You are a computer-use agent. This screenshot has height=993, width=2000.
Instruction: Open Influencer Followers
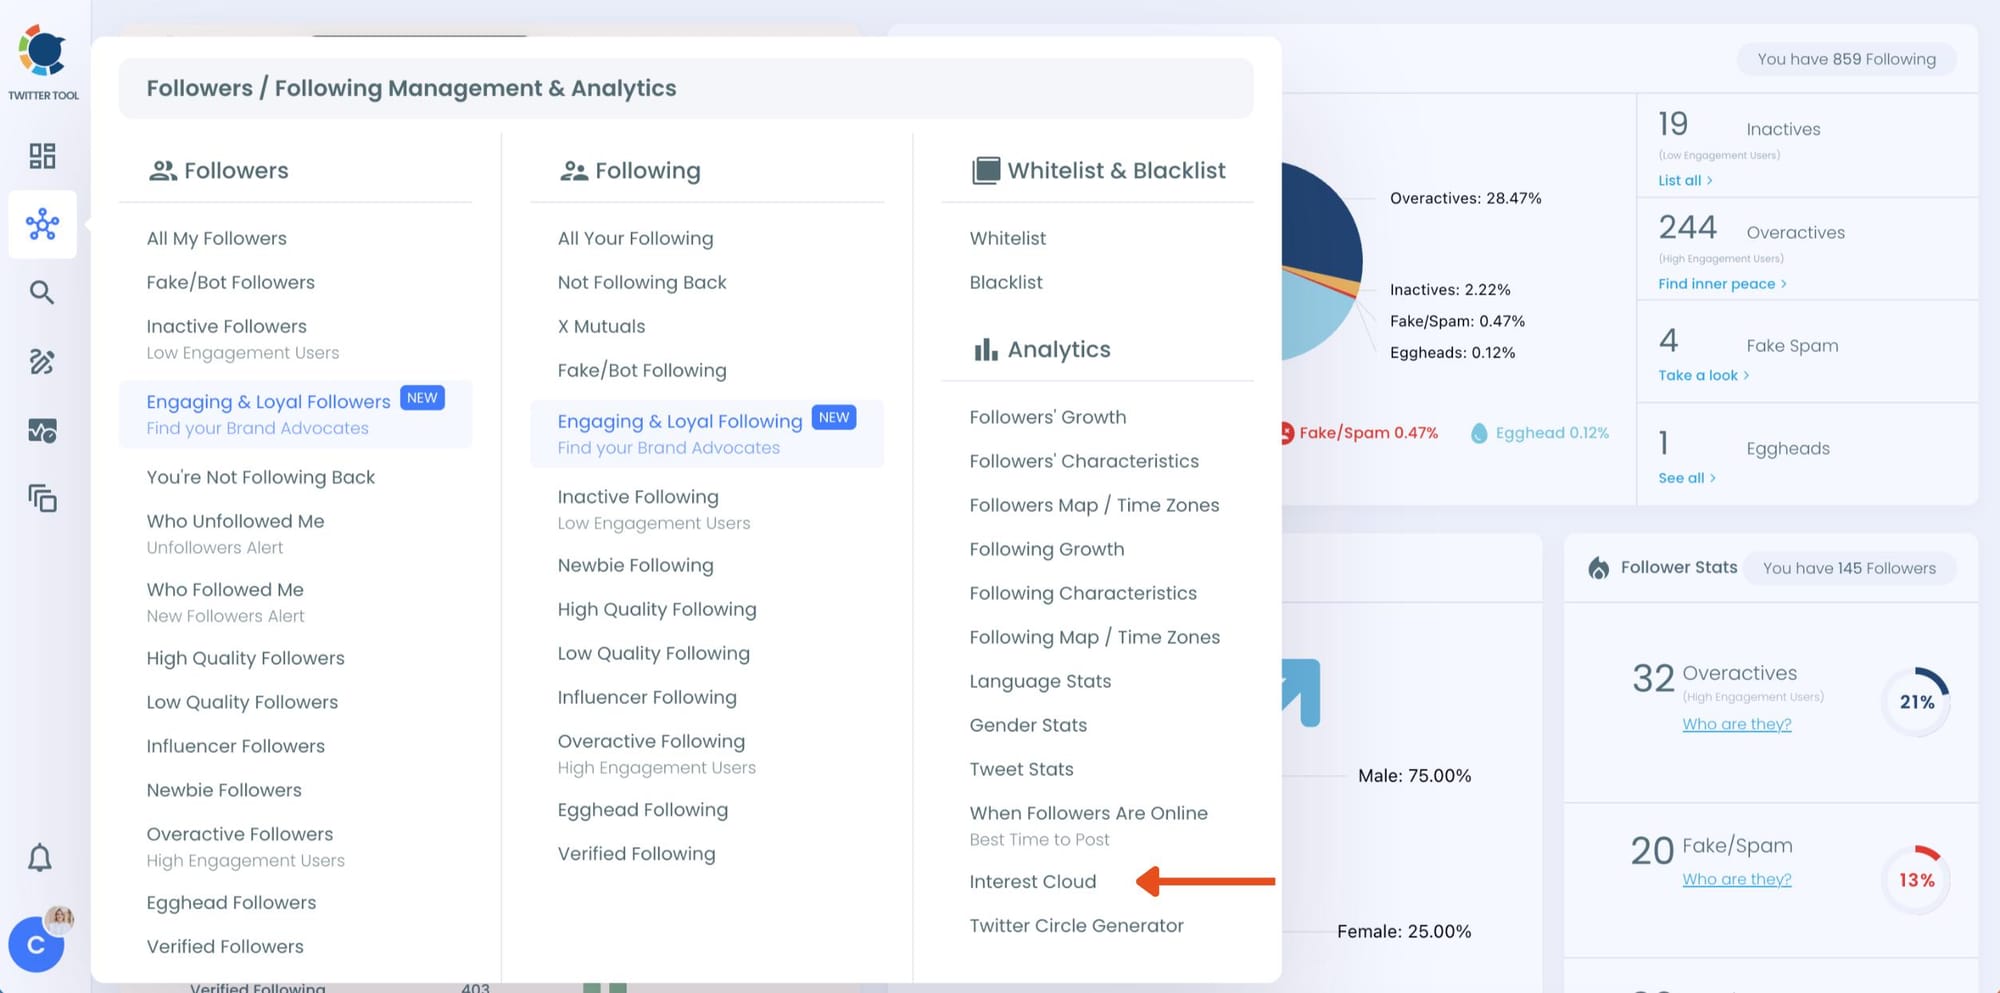[236, 746]
